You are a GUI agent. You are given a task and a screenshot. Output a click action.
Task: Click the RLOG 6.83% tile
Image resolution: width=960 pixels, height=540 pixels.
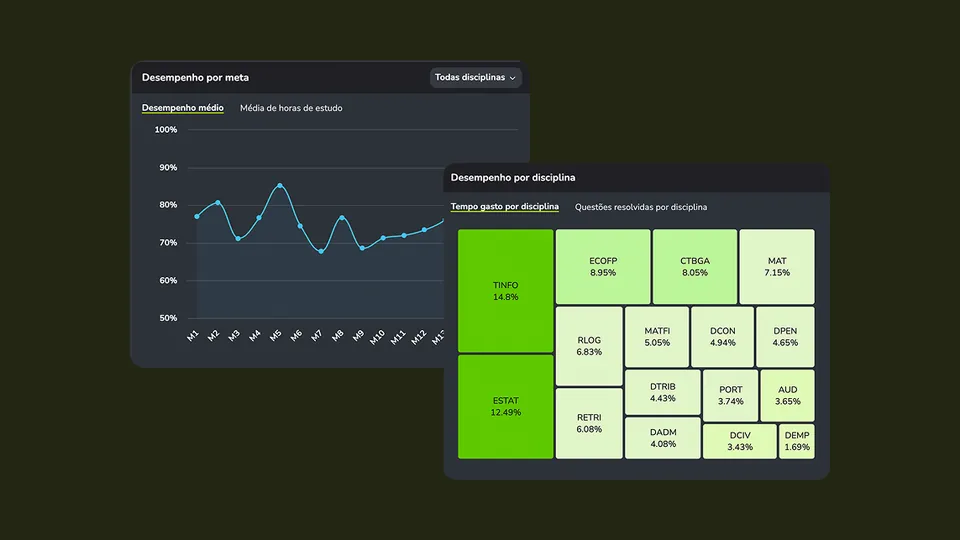tap(589, 346)
